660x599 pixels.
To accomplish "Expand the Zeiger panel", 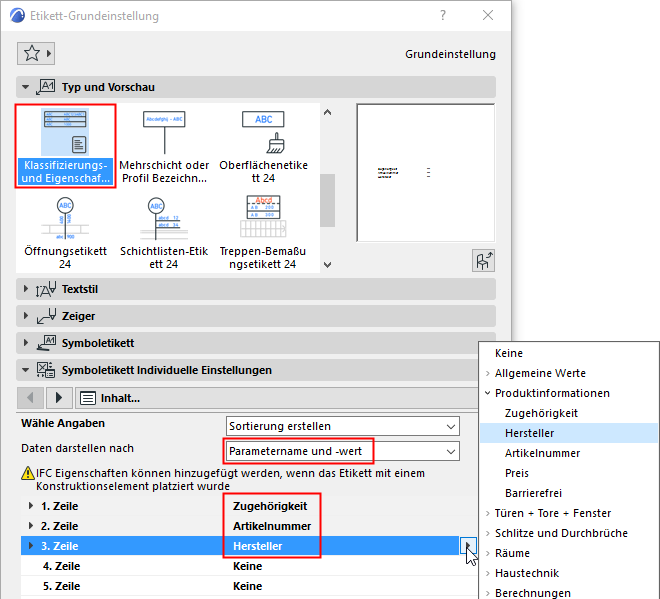I will tap(26, 316).
